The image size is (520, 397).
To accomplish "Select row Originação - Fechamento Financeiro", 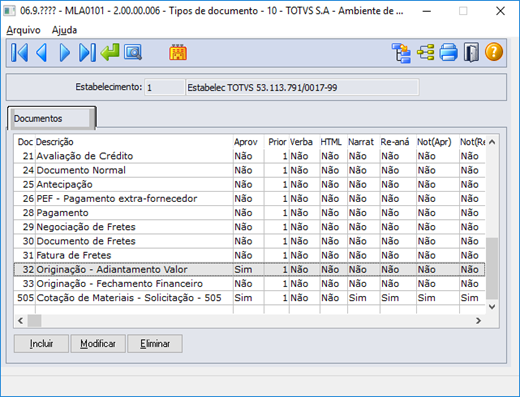I will [249, 284].
